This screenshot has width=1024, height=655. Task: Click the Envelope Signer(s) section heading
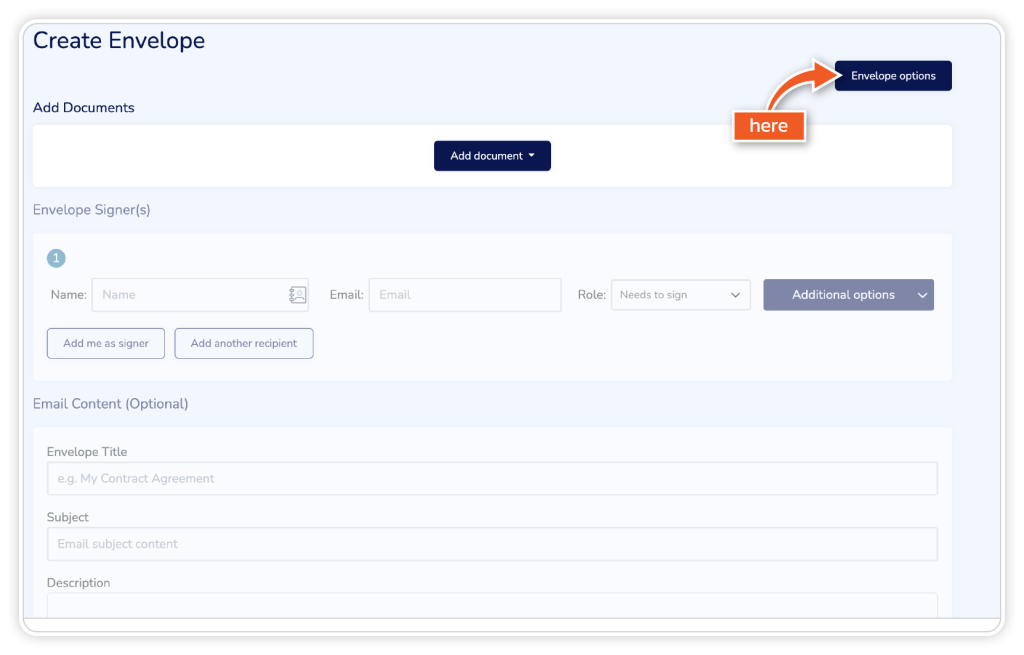click(92, 210)
